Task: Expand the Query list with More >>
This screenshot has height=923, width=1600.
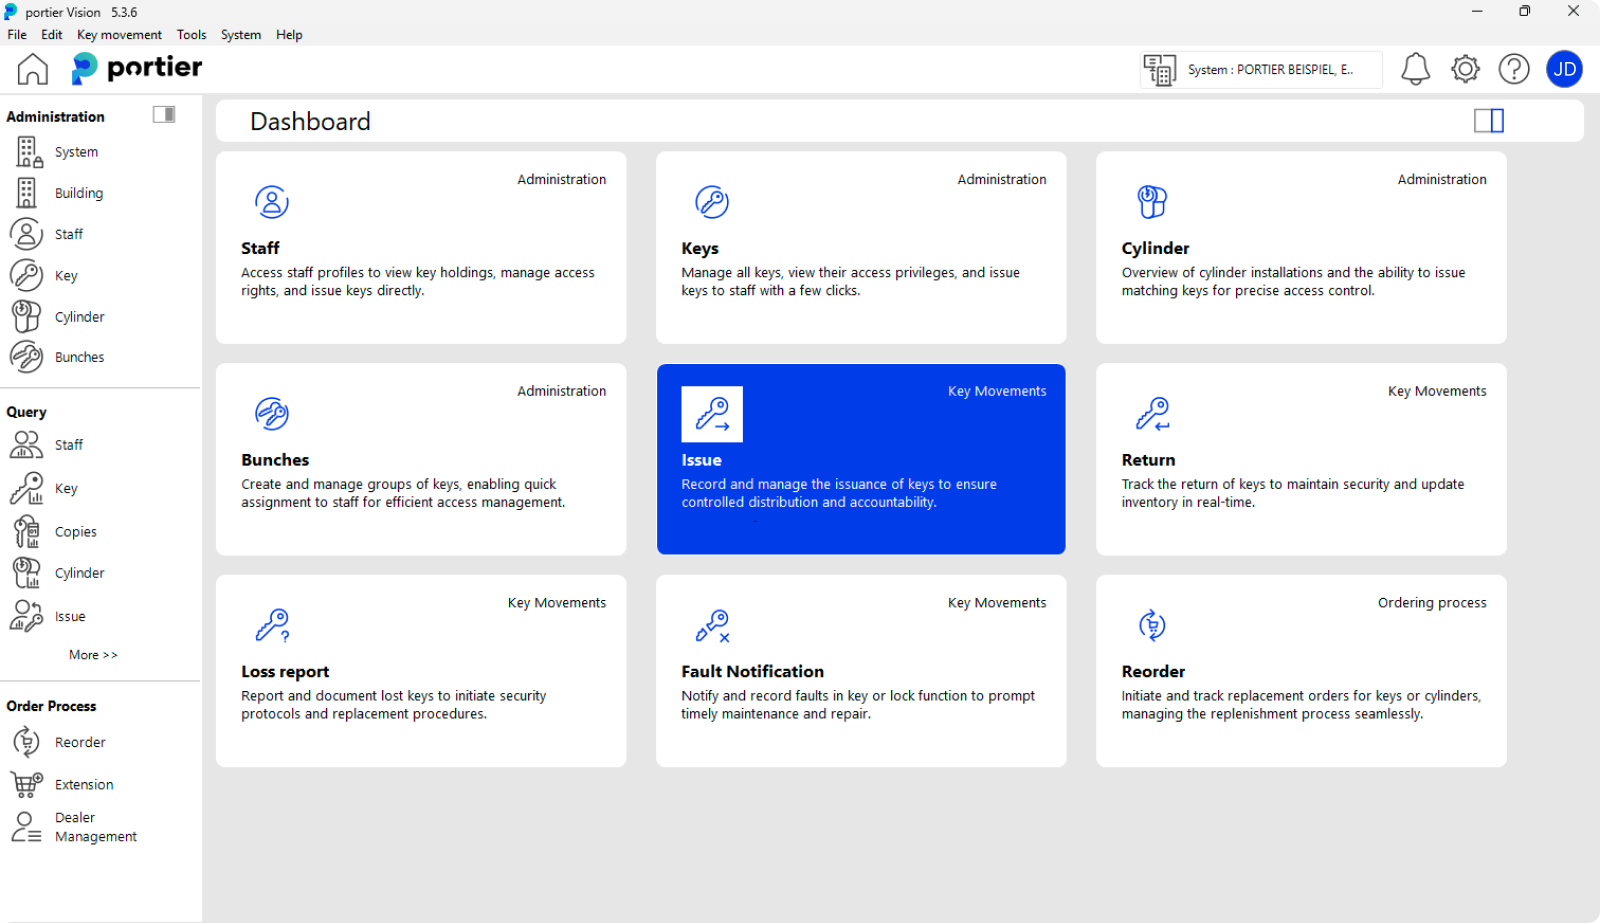Action: coord(93,655)
